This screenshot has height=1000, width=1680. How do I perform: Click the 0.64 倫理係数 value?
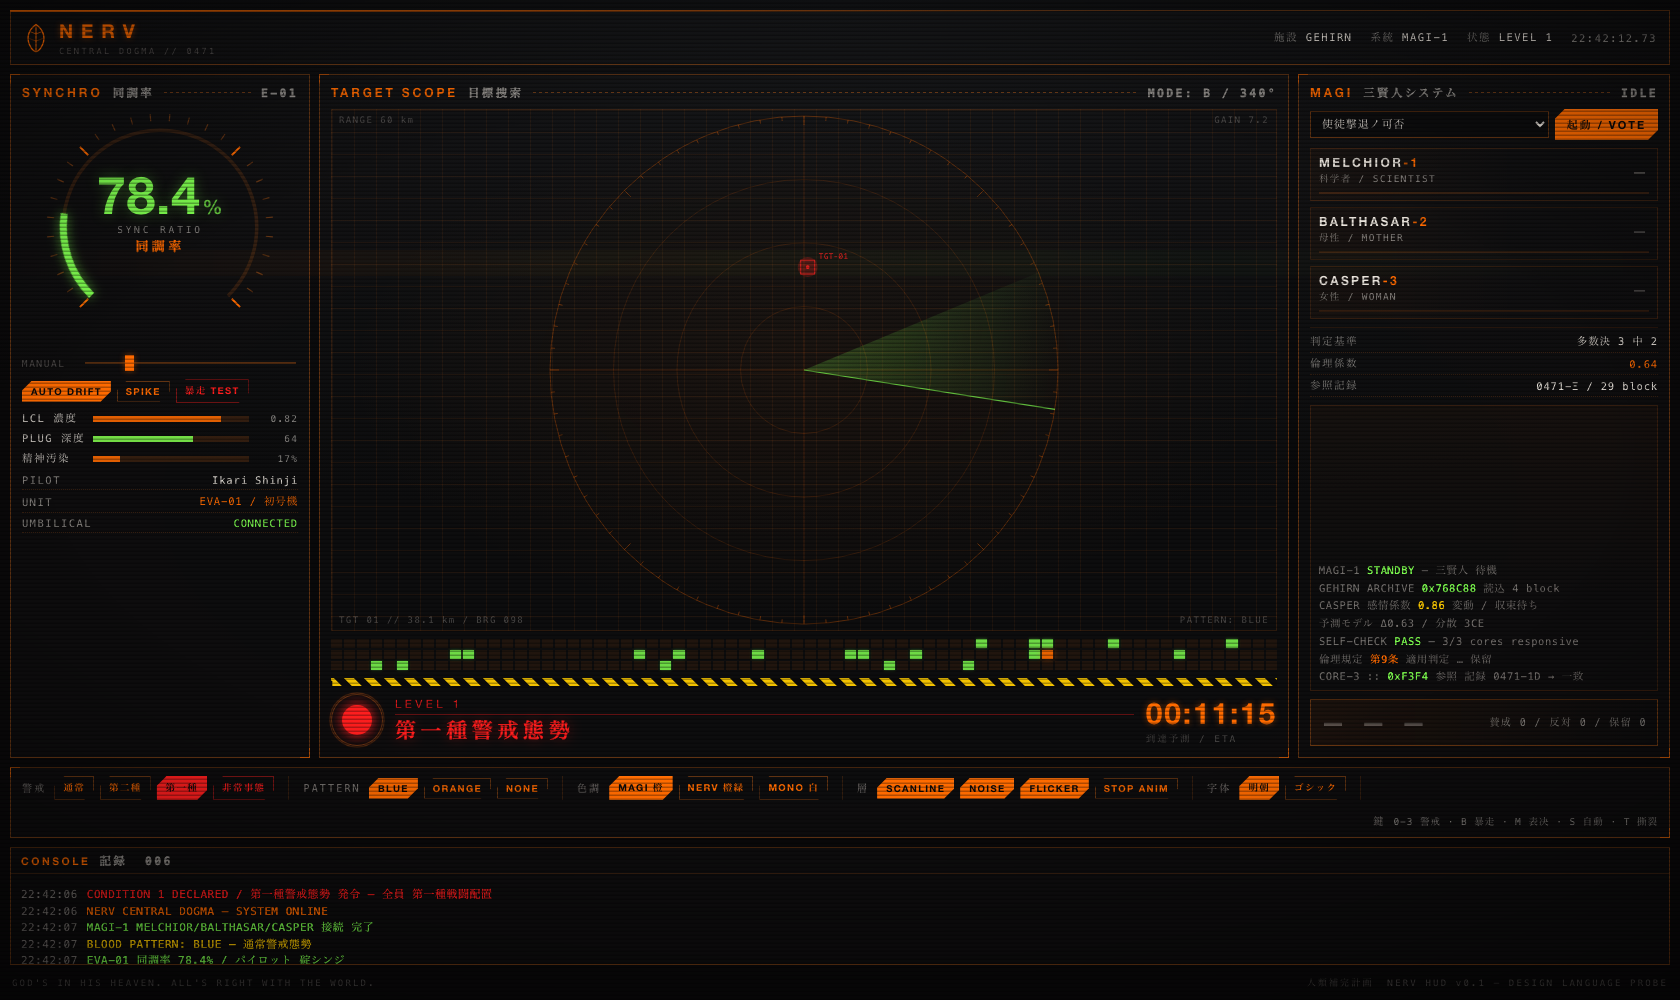[1643, 364]
